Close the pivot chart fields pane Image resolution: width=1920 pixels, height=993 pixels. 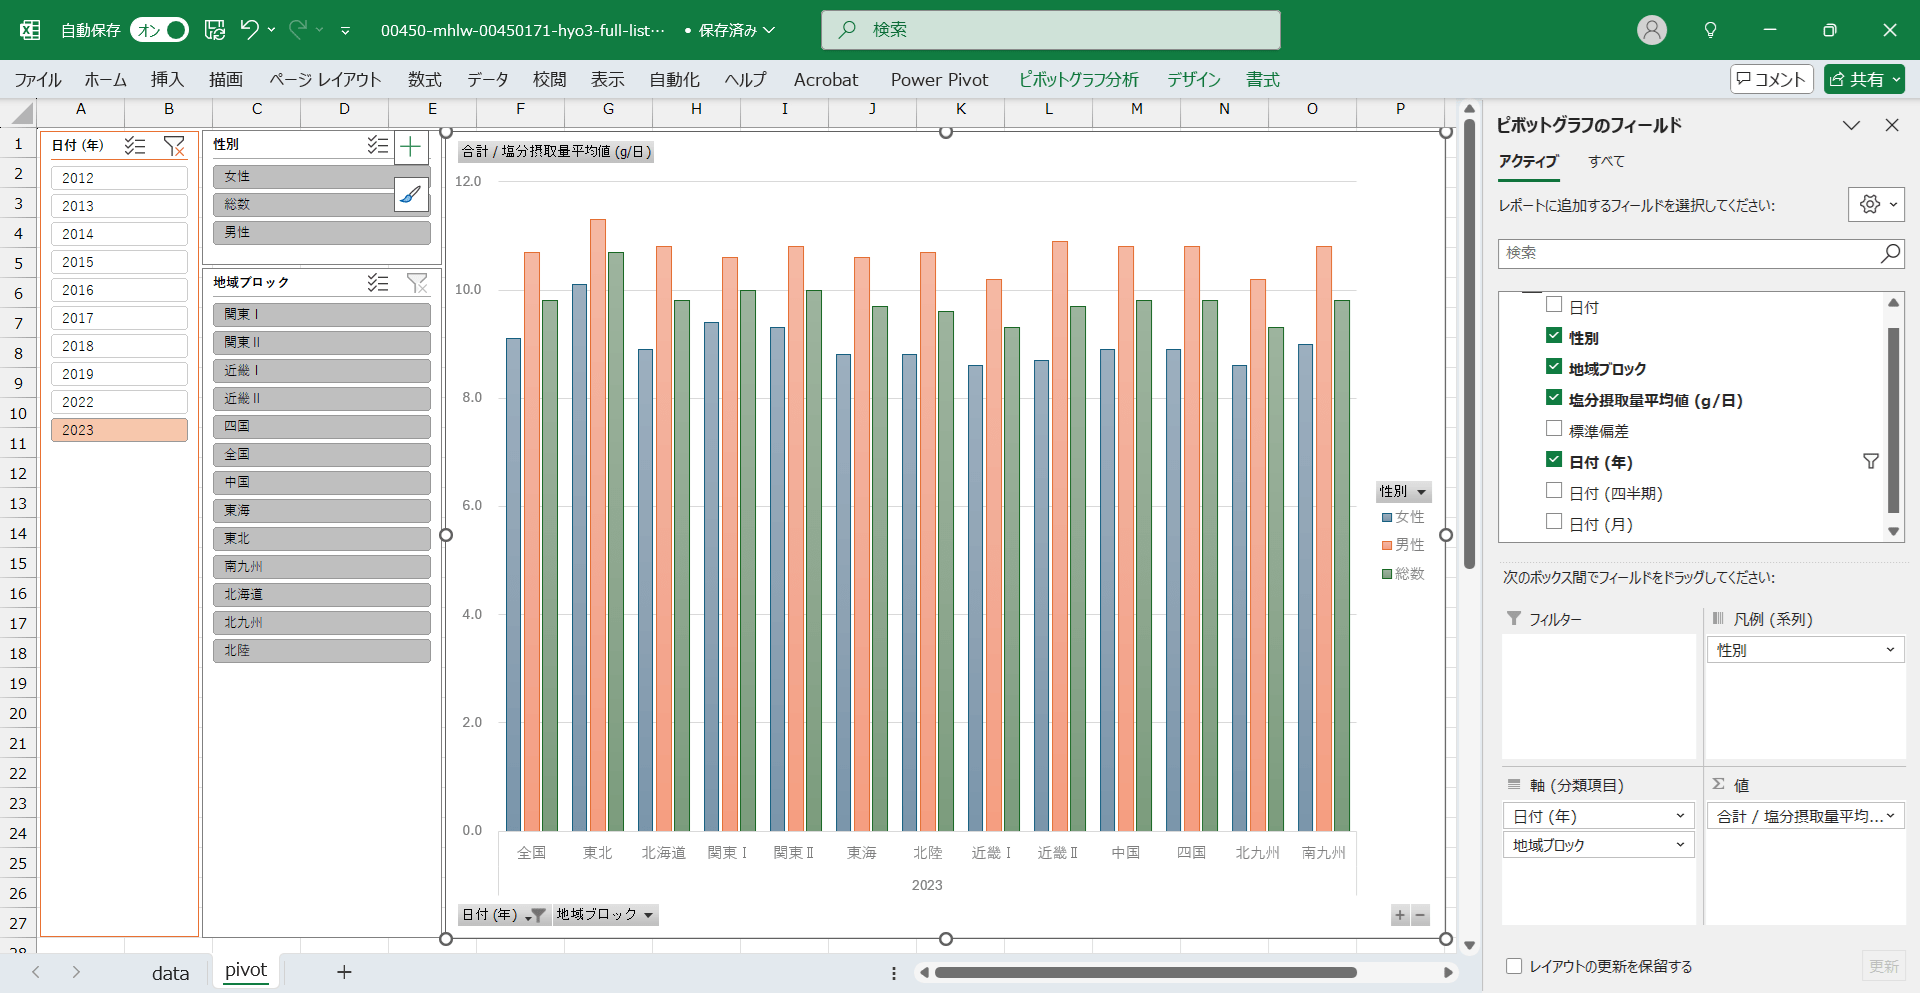(1891, 125)
